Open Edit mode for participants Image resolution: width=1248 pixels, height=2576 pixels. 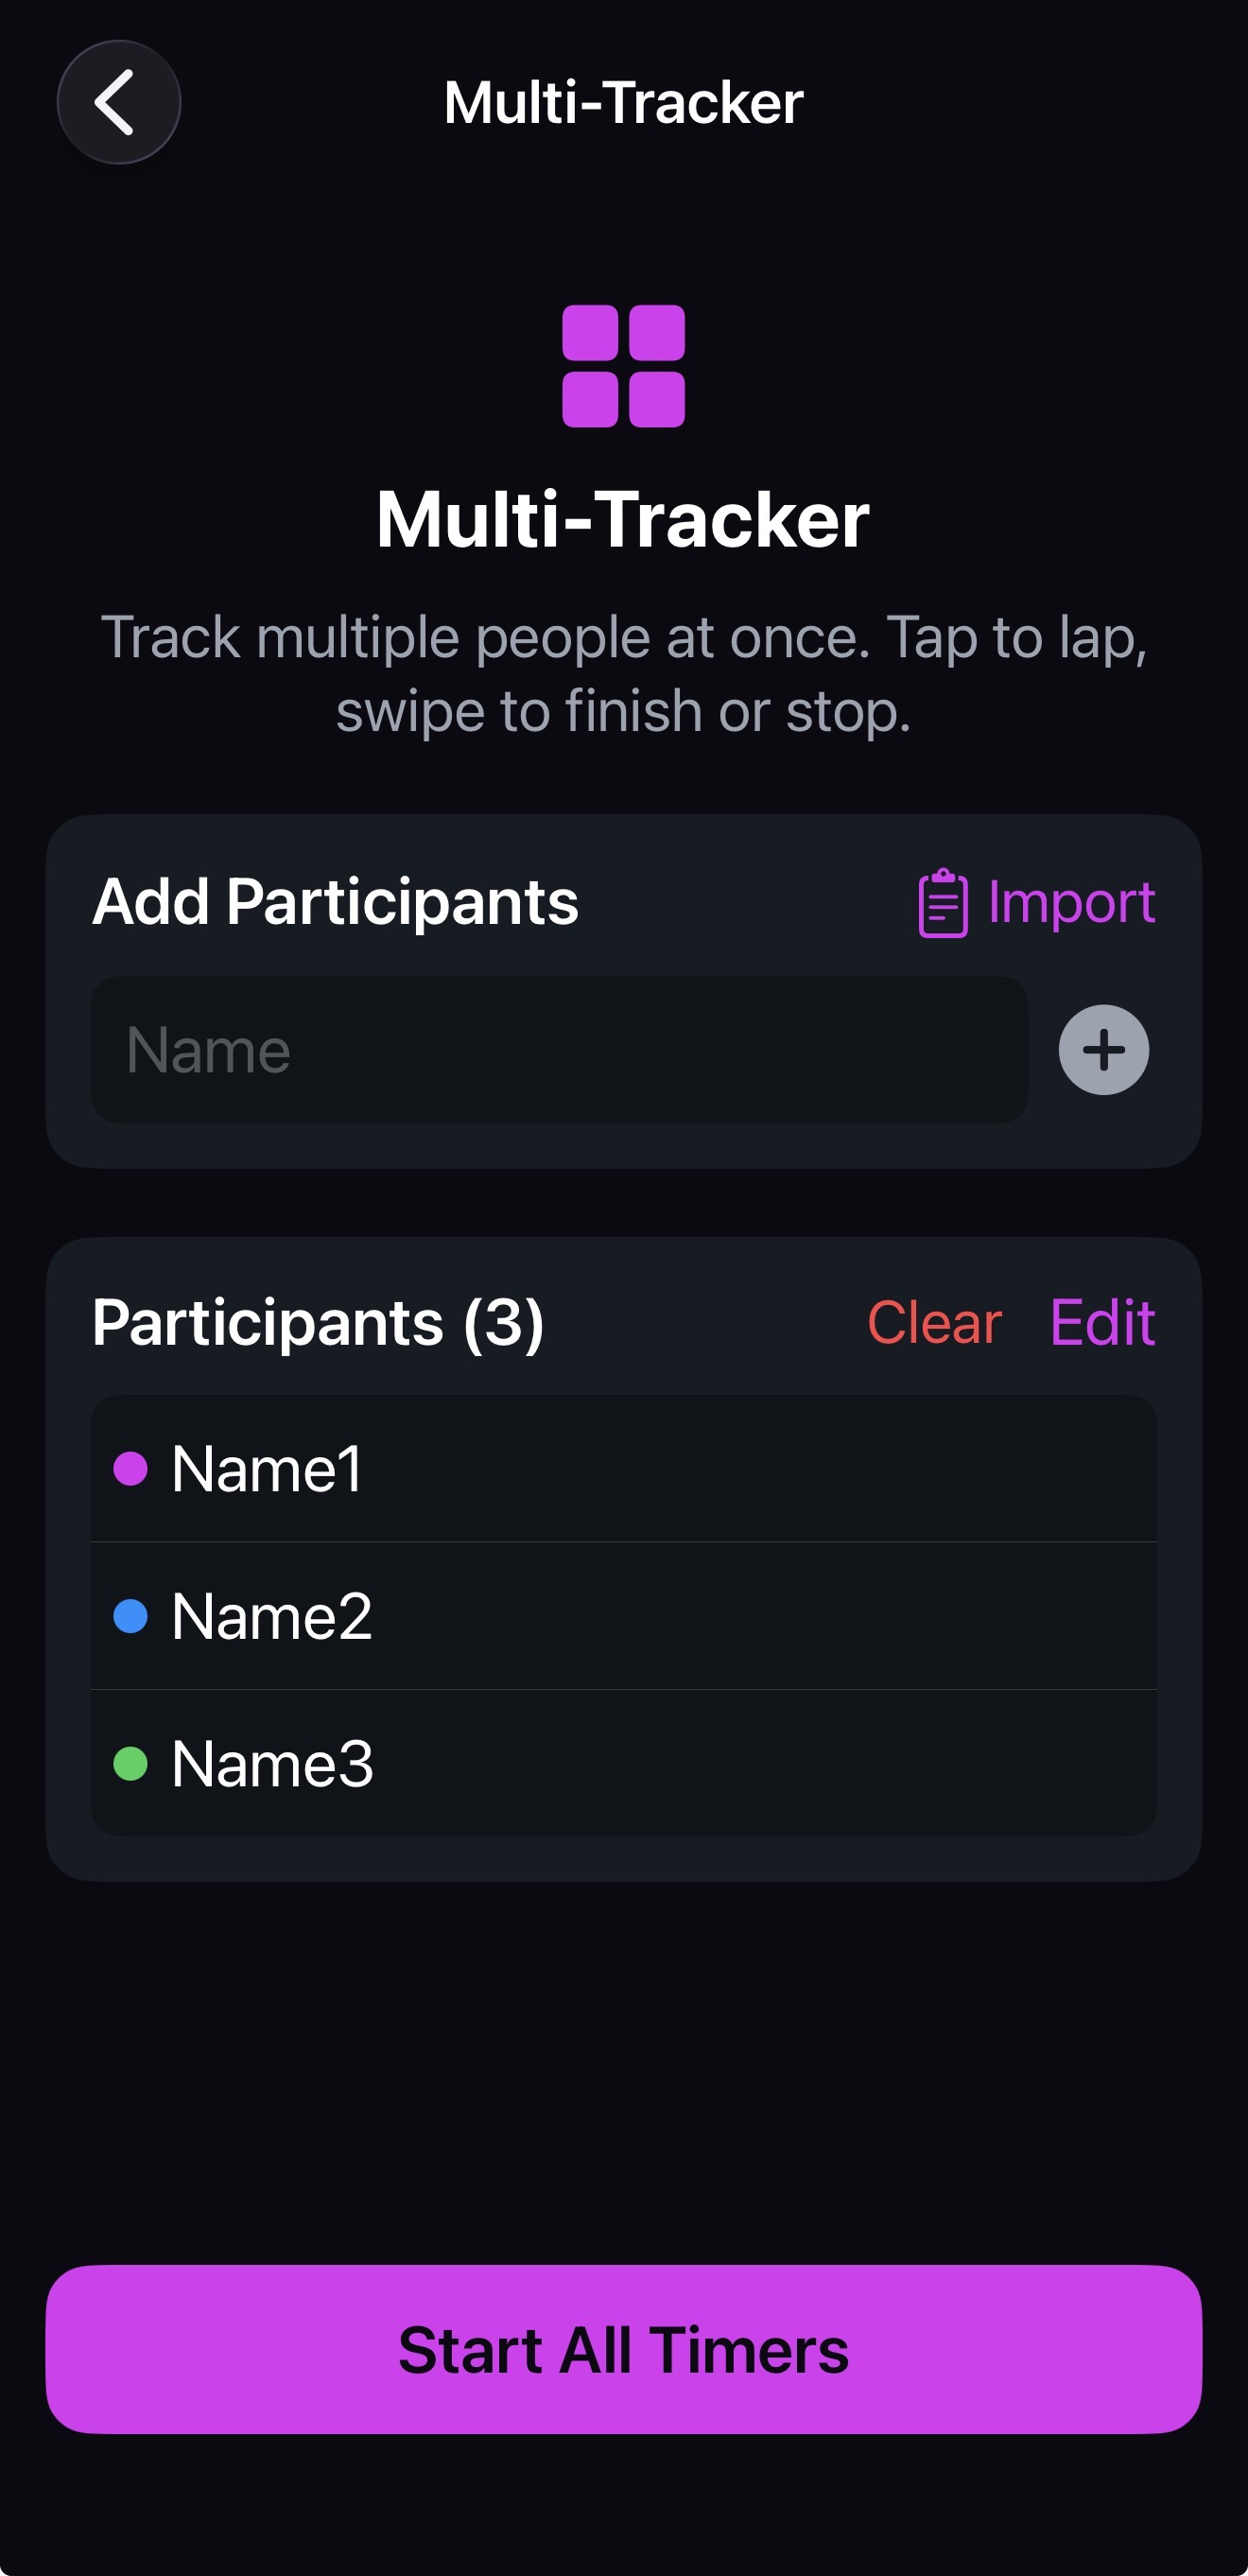pyautogui.click(x=1101, y=1322)
